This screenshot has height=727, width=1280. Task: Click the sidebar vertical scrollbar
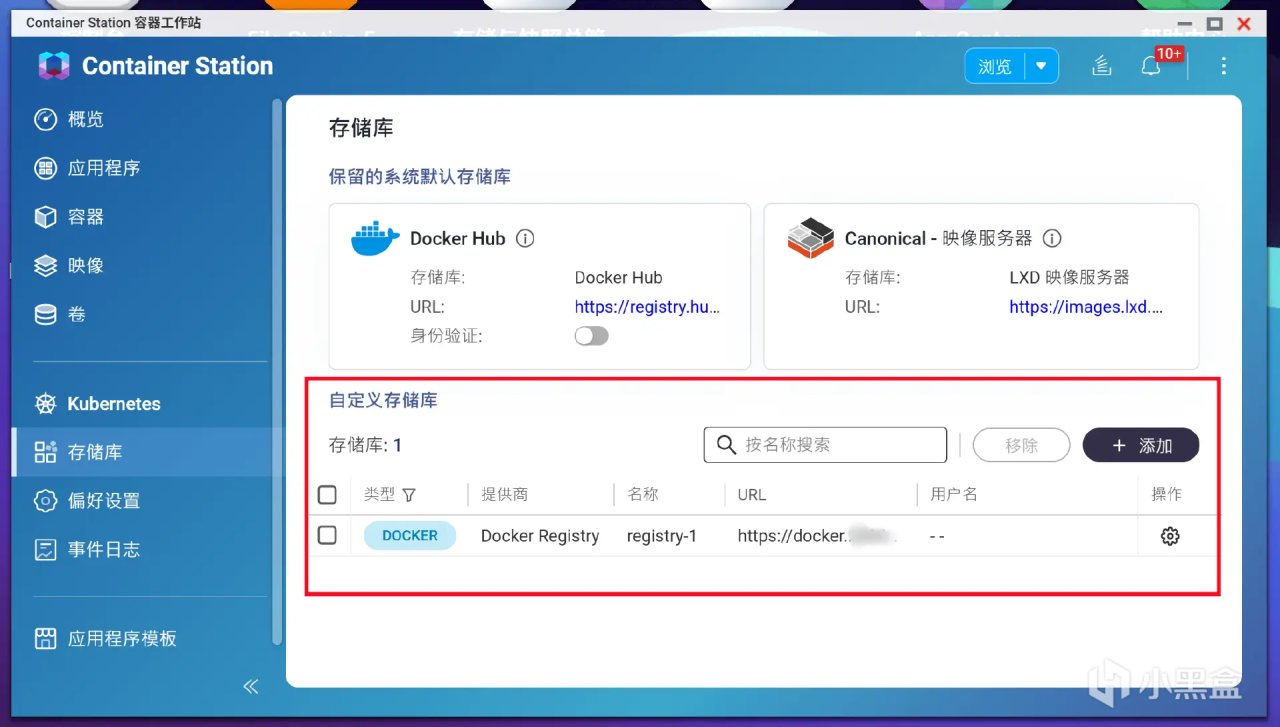click(x=278, y=370)
